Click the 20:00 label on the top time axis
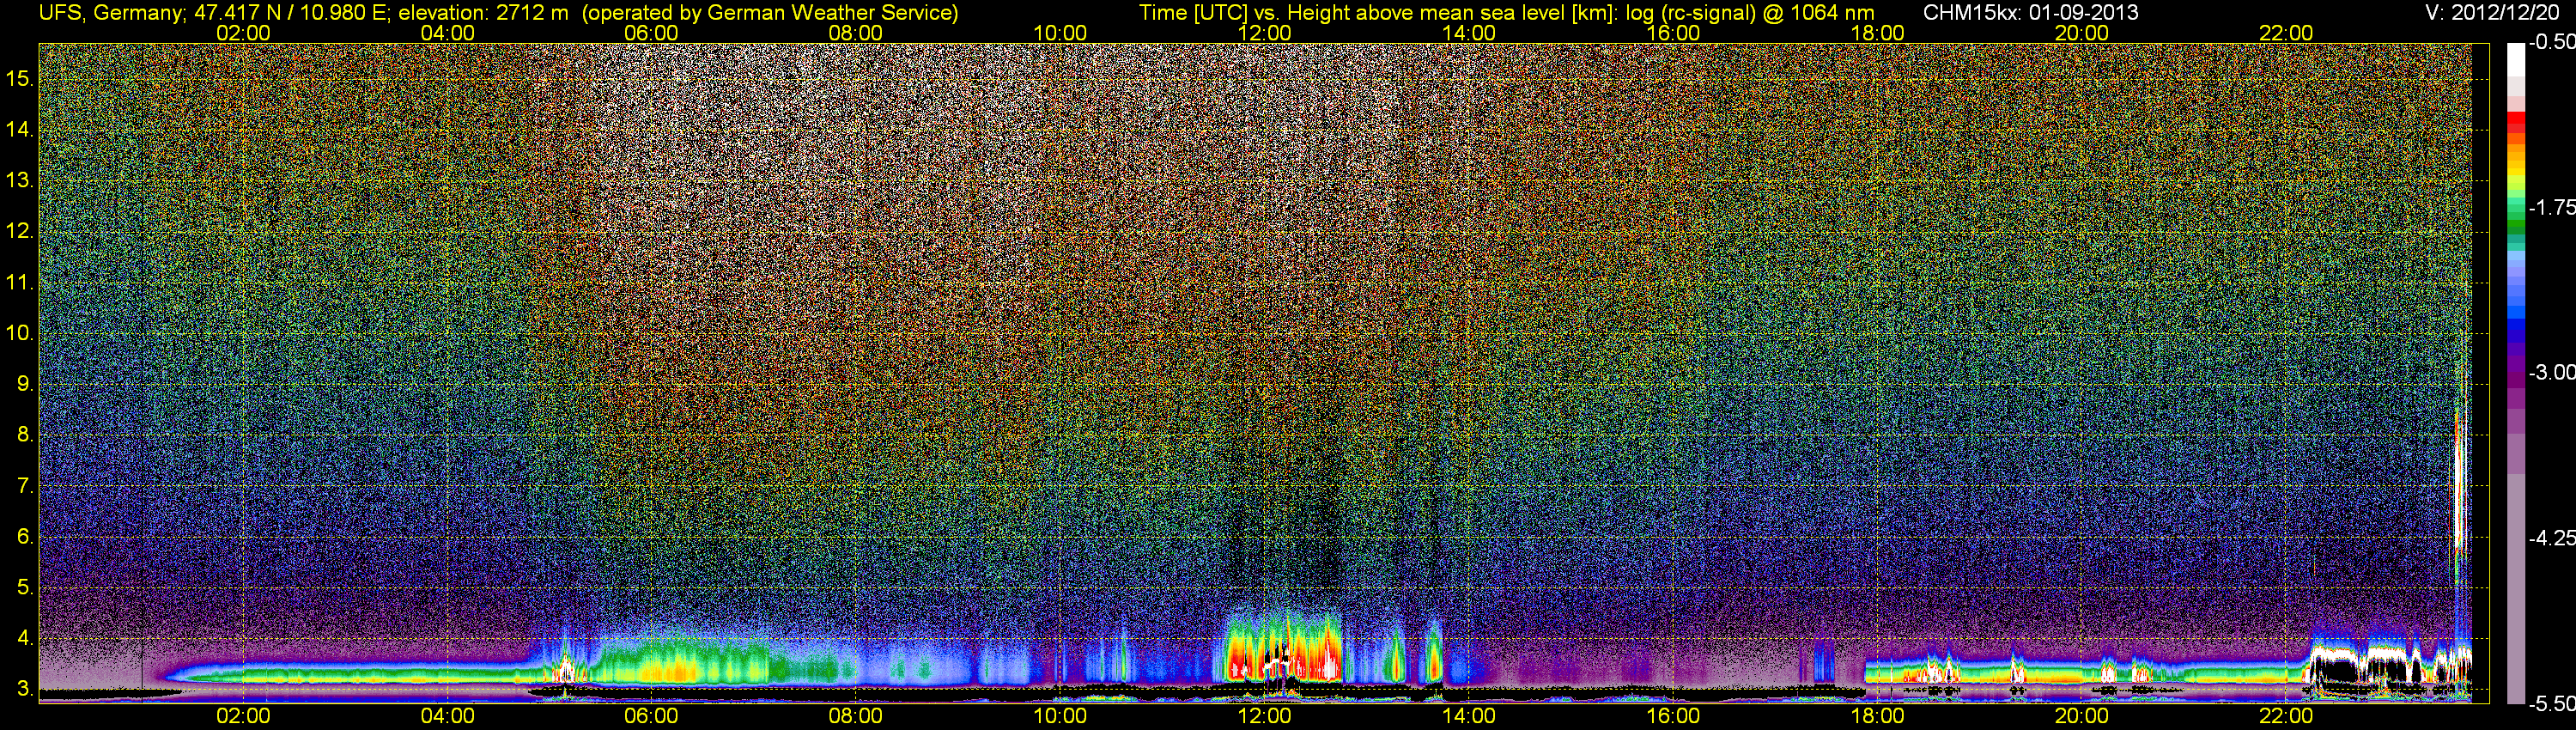This screenshot has width=2576, height=730. click(2082, 33)
